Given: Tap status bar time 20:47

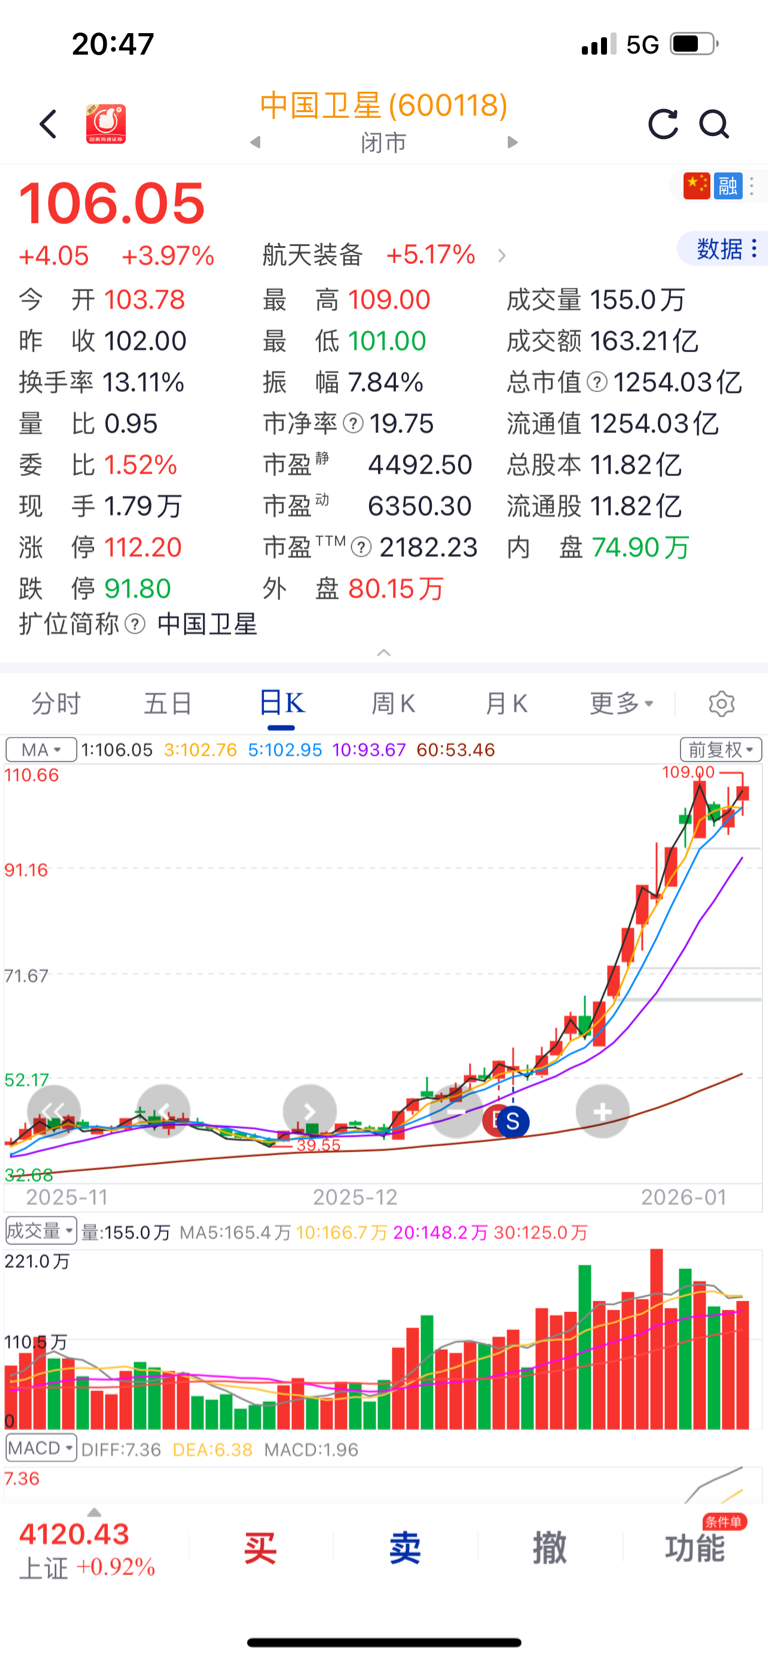Looking at the screenshot, I should (x=113, y=44).
